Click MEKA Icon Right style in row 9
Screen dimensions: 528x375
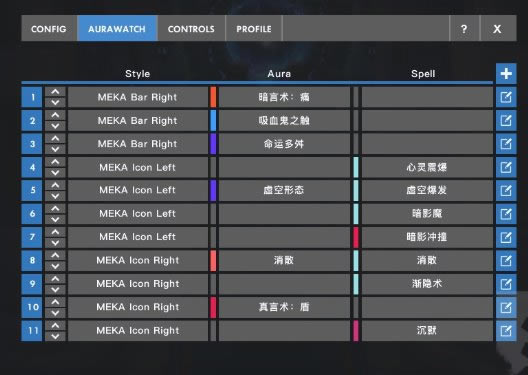tap(138, 284)
